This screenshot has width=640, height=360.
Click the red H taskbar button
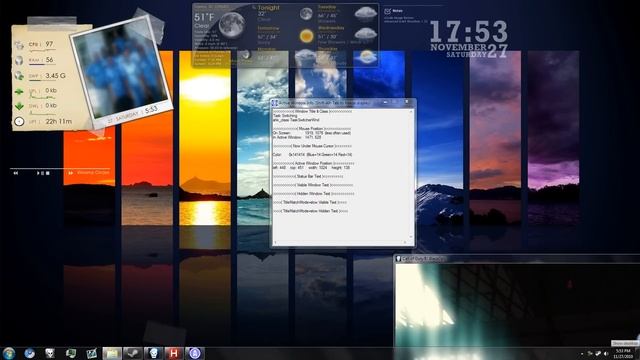coord(174,353)
